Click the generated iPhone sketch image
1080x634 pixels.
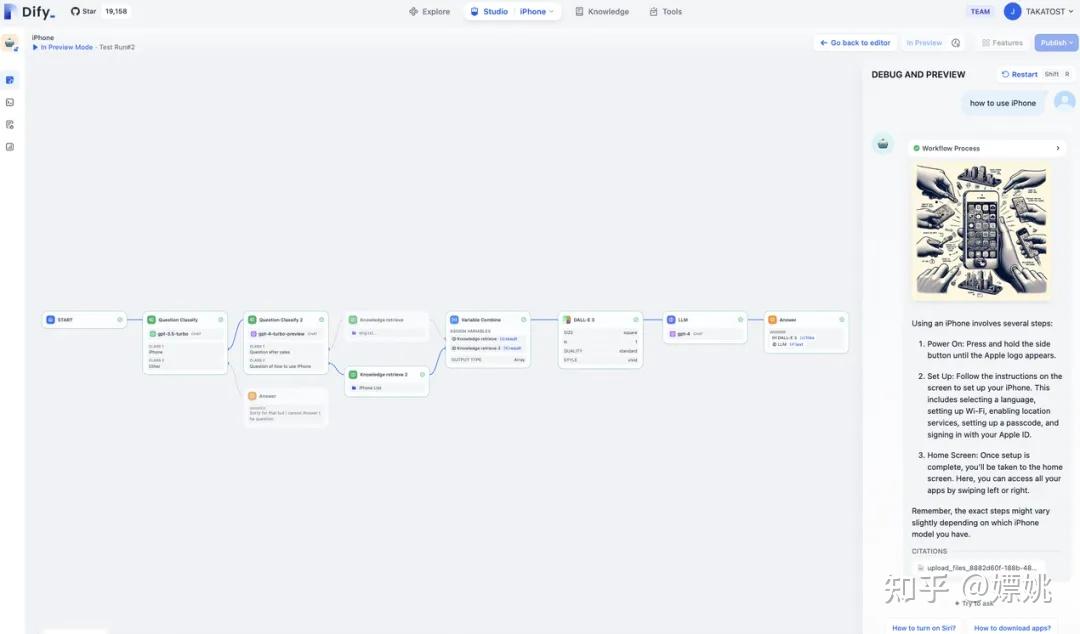click(x=981, y=230)
